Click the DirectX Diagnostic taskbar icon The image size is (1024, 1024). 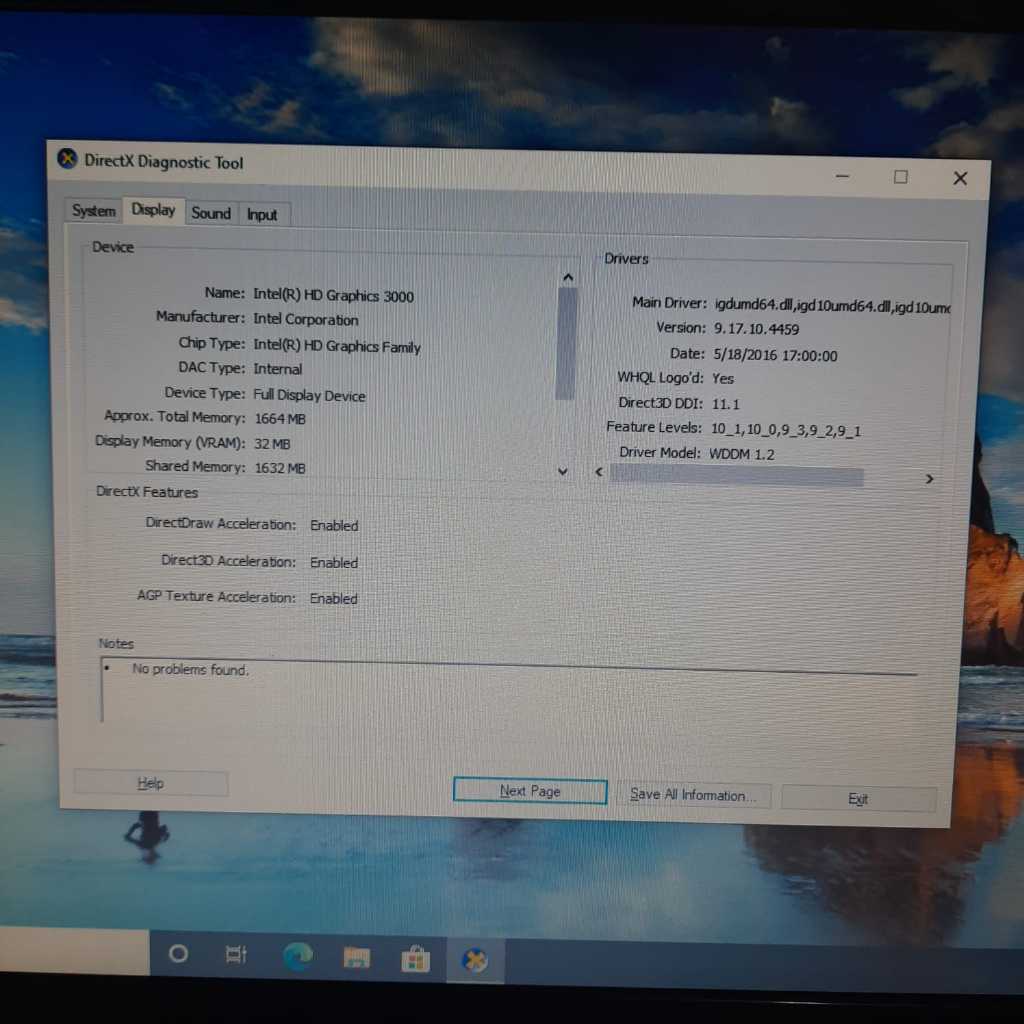pyautogui.click(x=475, y=960)
